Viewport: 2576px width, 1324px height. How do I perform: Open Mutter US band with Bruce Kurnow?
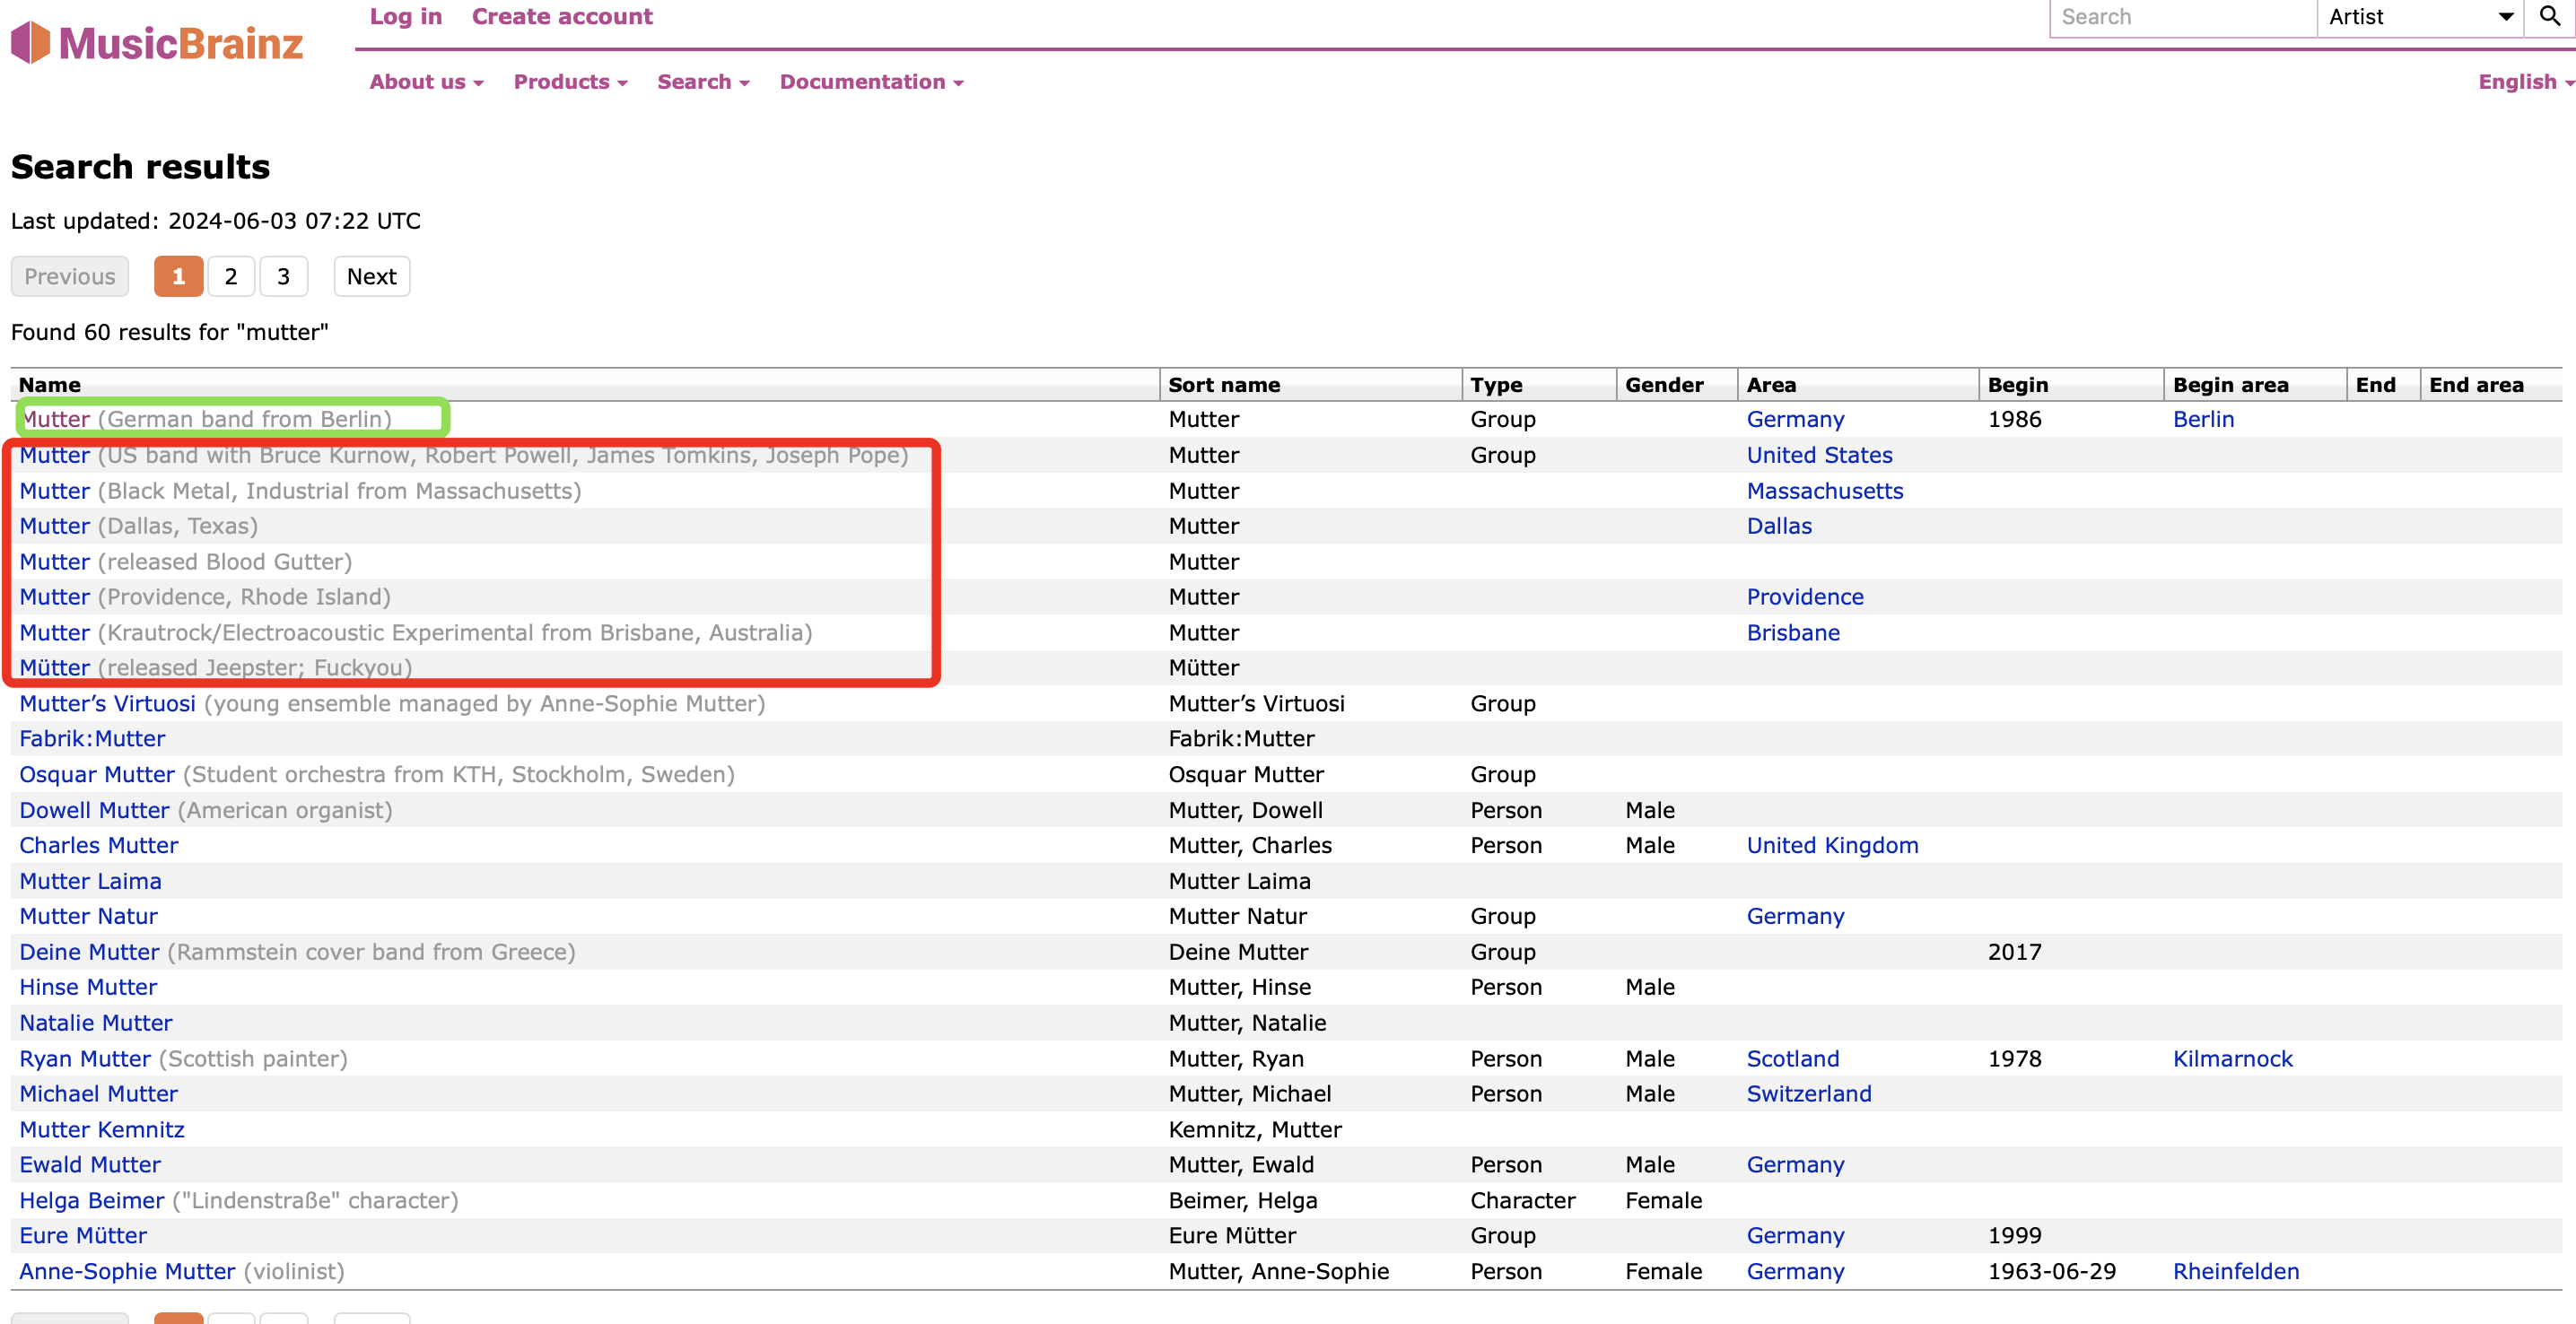55,455
